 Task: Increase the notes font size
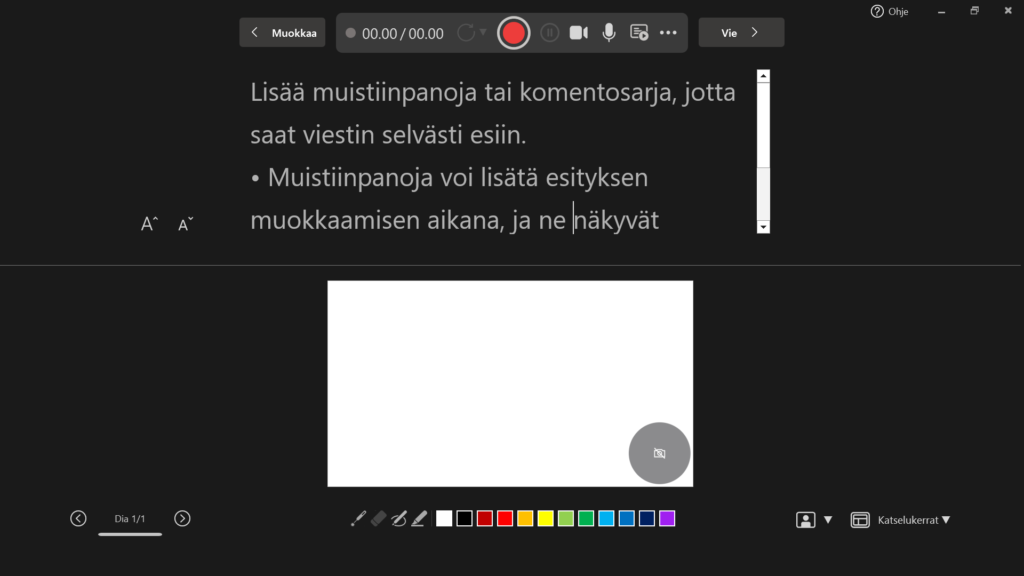point(149,225)
